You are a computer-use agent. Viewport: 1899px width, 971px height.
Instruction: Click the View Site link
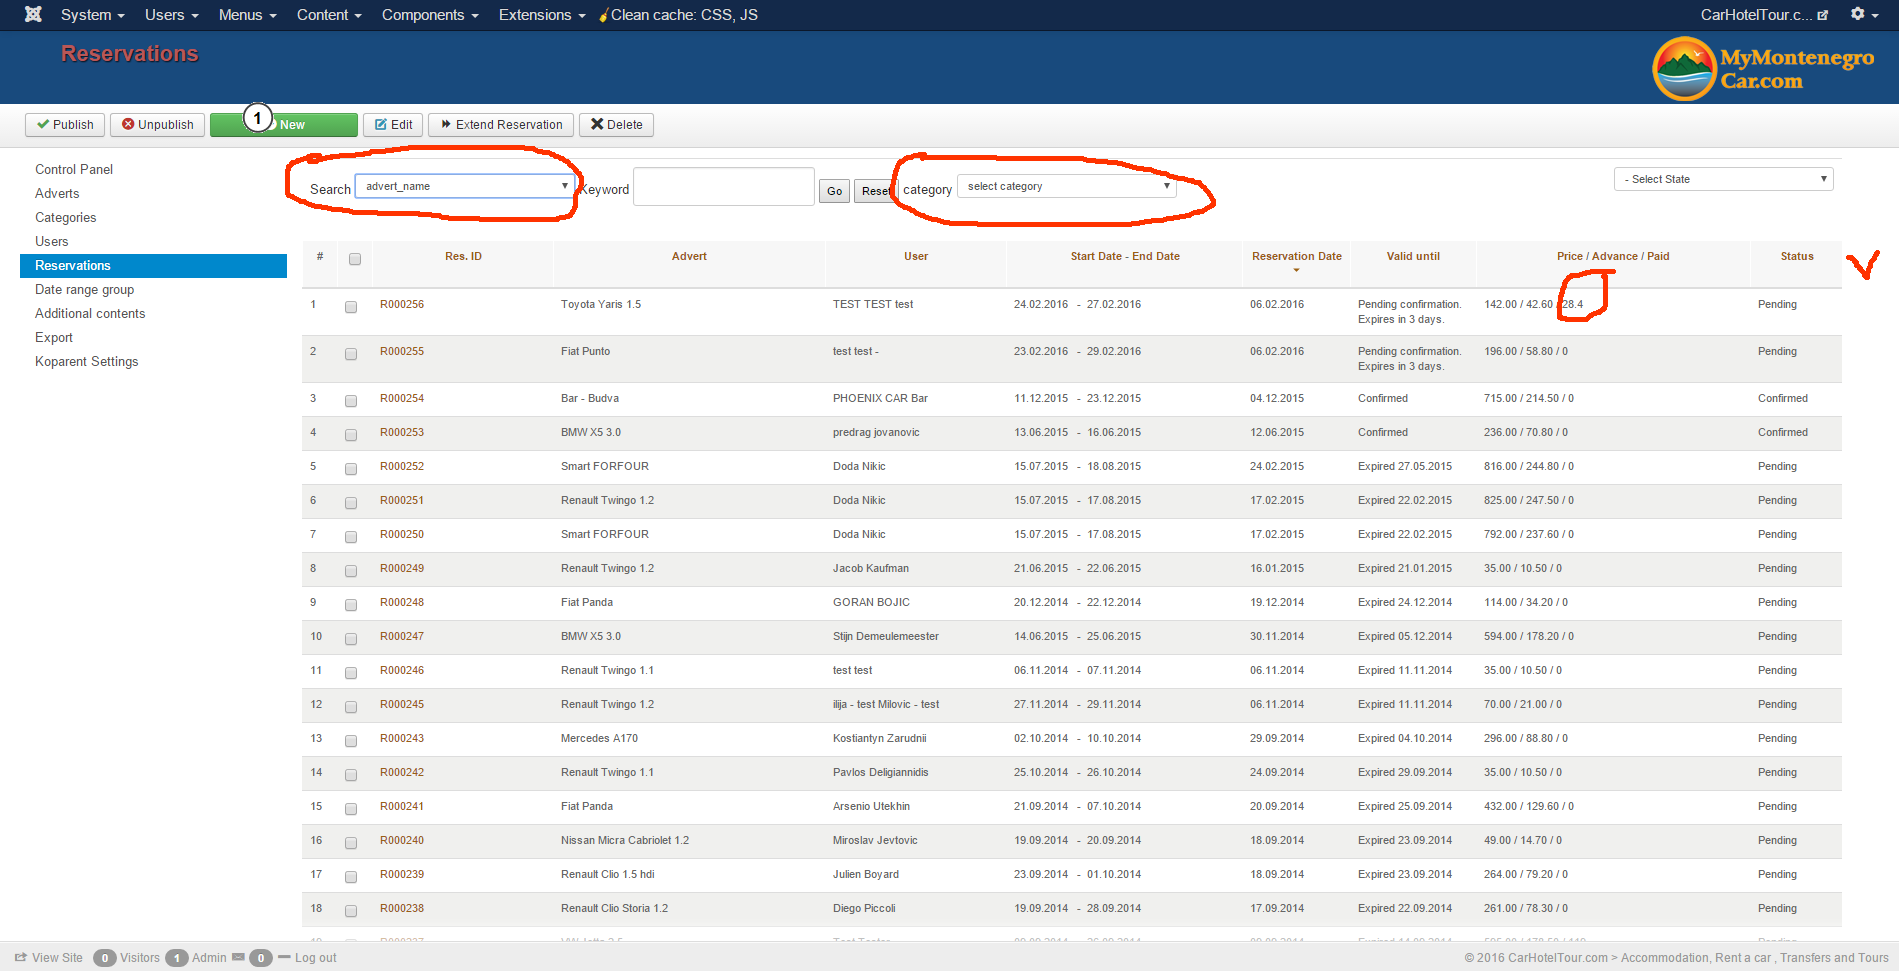(x=49, y=958)
